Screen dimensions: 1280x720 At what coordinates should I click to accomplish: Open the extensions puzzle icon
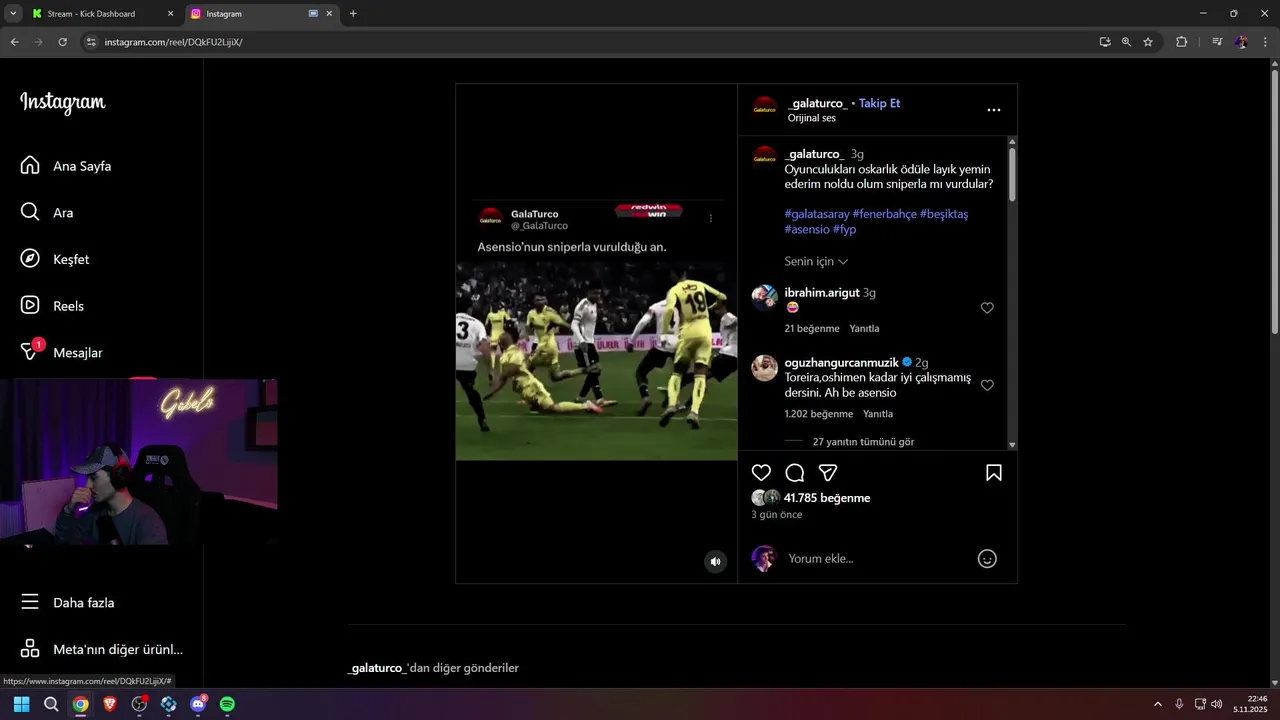(x=1182, y=42)
